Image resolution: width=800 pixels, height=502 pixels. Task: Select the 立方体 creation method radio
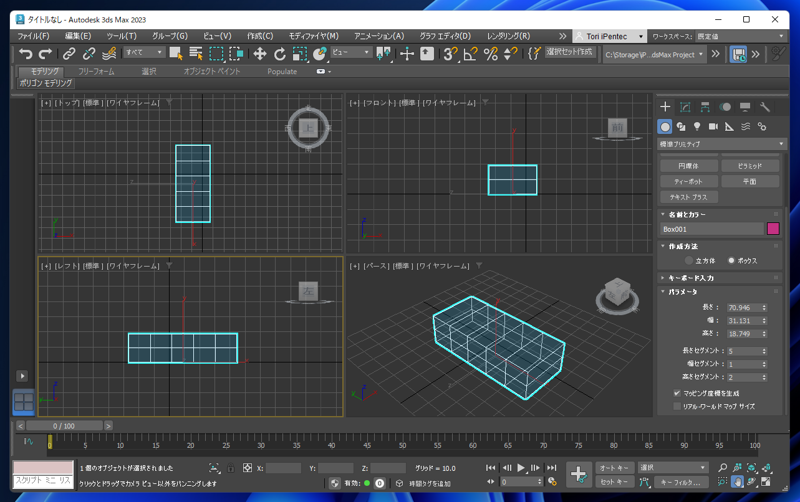point(689,261)
